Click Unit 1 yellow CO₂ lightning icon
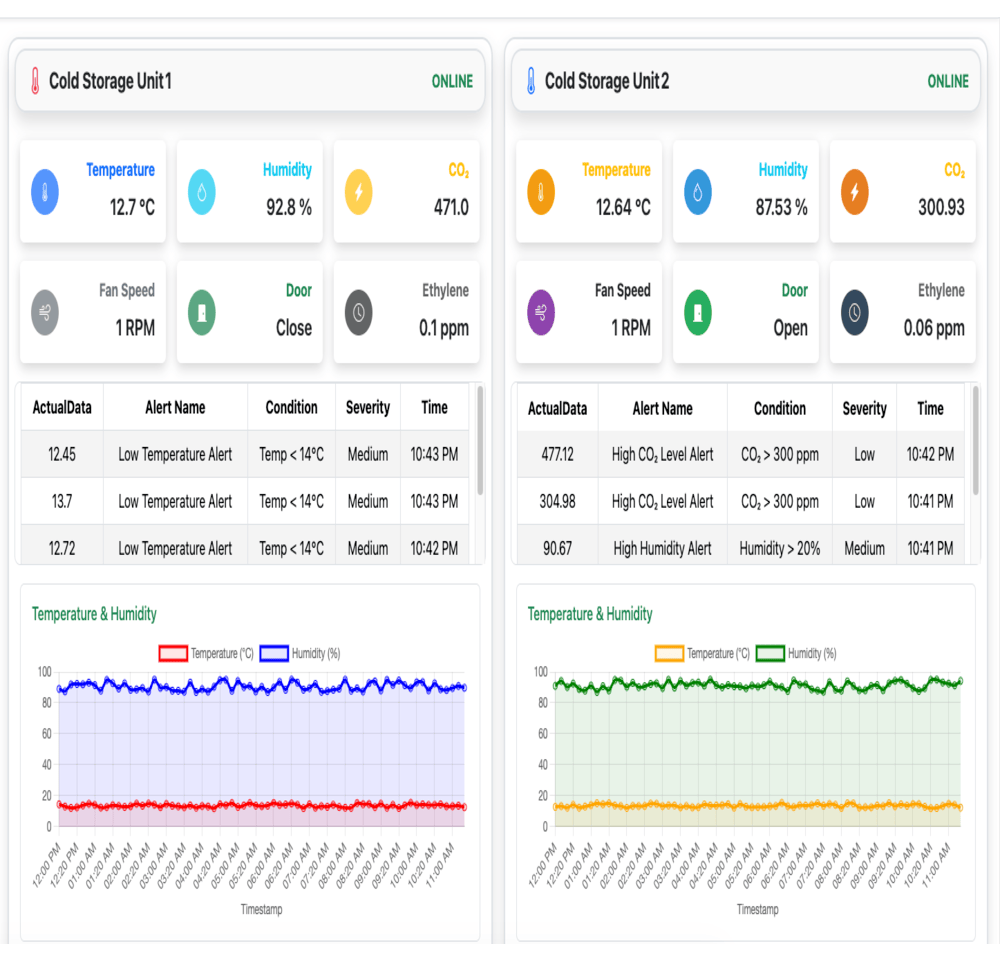This screenshot has height=954, width=1000. point(358,192)
